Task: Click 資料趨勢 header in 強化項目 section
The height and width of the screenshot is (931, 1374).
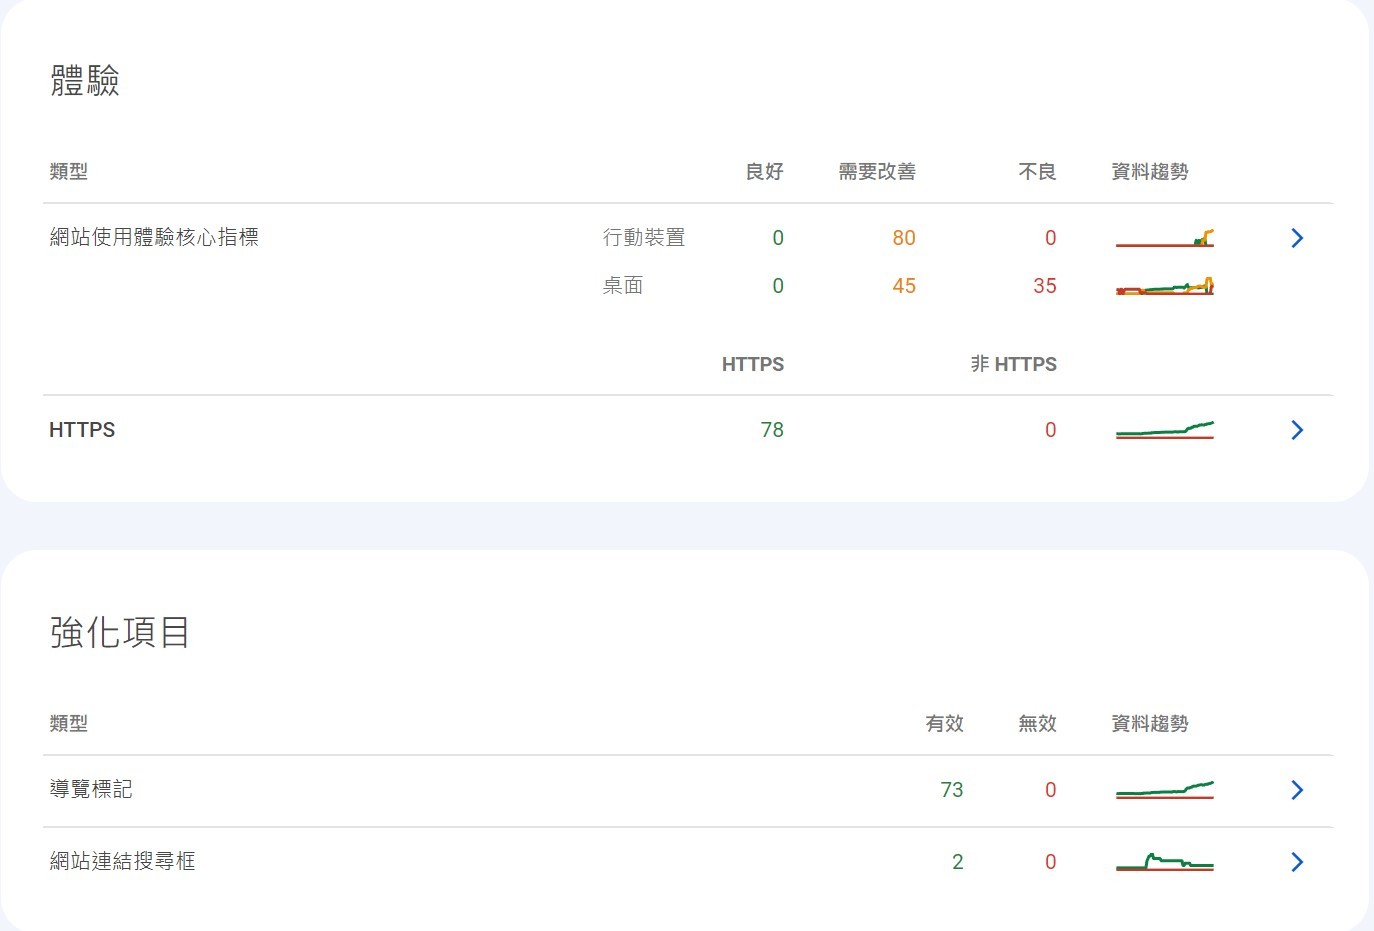Action: point(1150,724)
